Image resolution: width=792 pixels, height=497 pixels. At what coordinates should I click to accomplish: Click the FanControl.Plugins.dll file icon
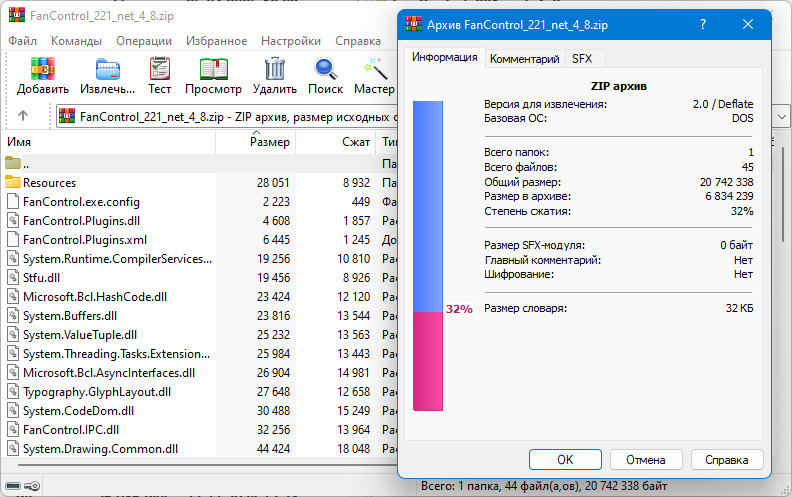(x=13, y=220)
